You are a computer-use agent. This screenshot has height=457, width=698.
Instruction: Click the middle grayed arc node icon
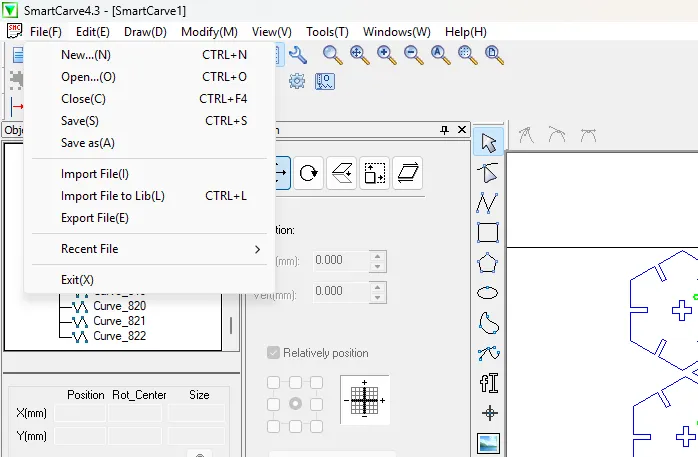(557, 135)
